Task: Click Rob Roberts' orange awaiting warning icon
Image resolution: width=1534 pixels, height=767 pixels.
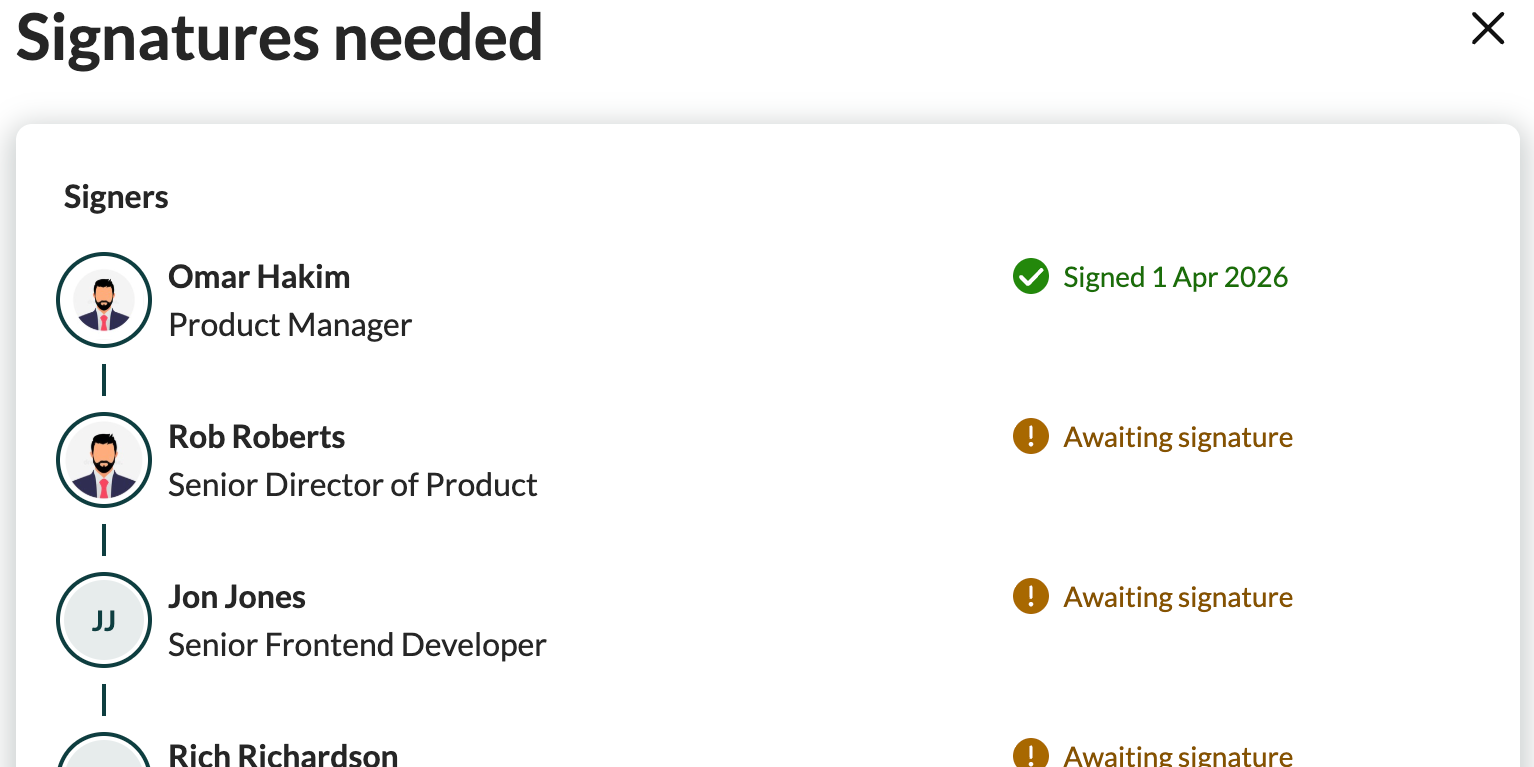Action: tap(1030, 437)
